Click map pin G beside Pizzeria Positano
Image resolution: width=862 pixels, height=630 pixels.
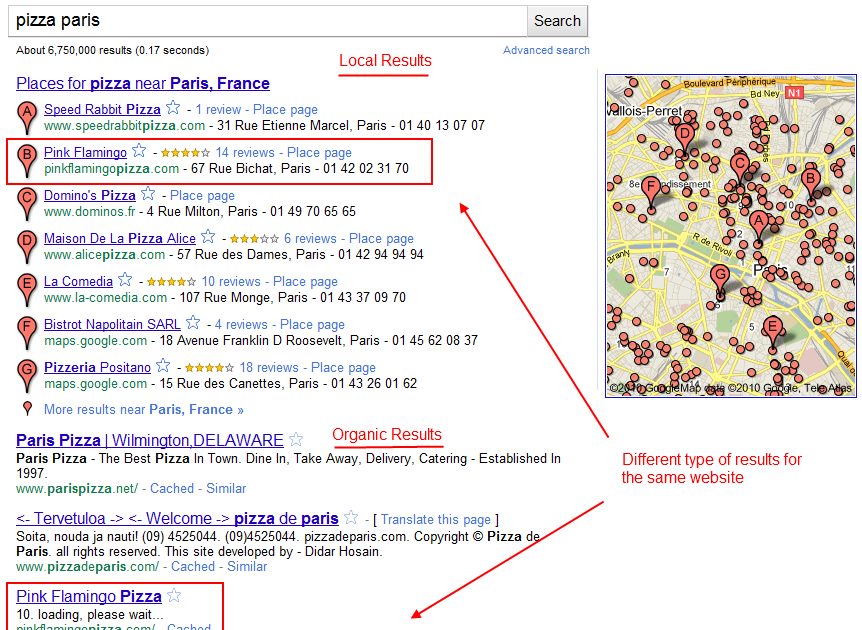[26, 375]
